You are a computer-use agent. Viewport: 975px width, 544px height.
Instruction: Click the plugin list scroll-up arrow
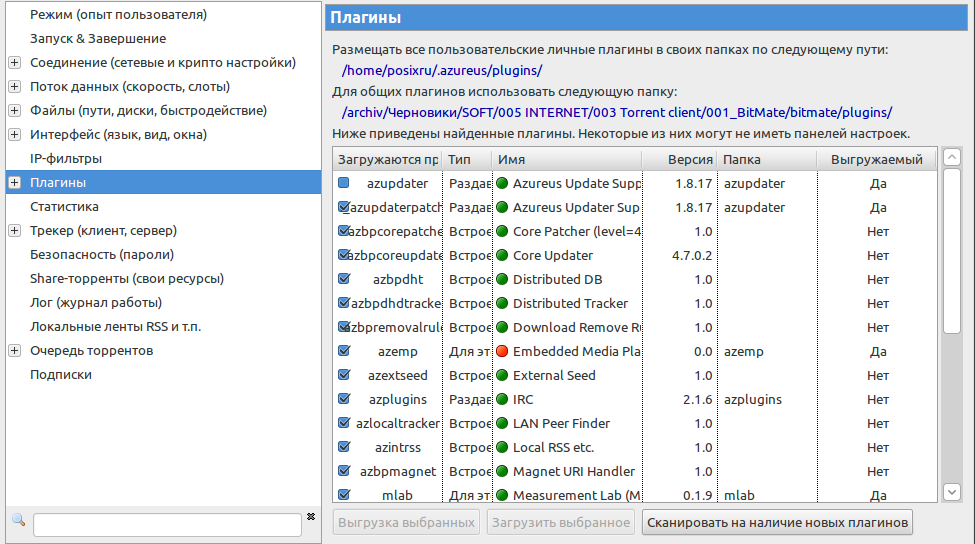pyautogui.click(x=952, y=157)
